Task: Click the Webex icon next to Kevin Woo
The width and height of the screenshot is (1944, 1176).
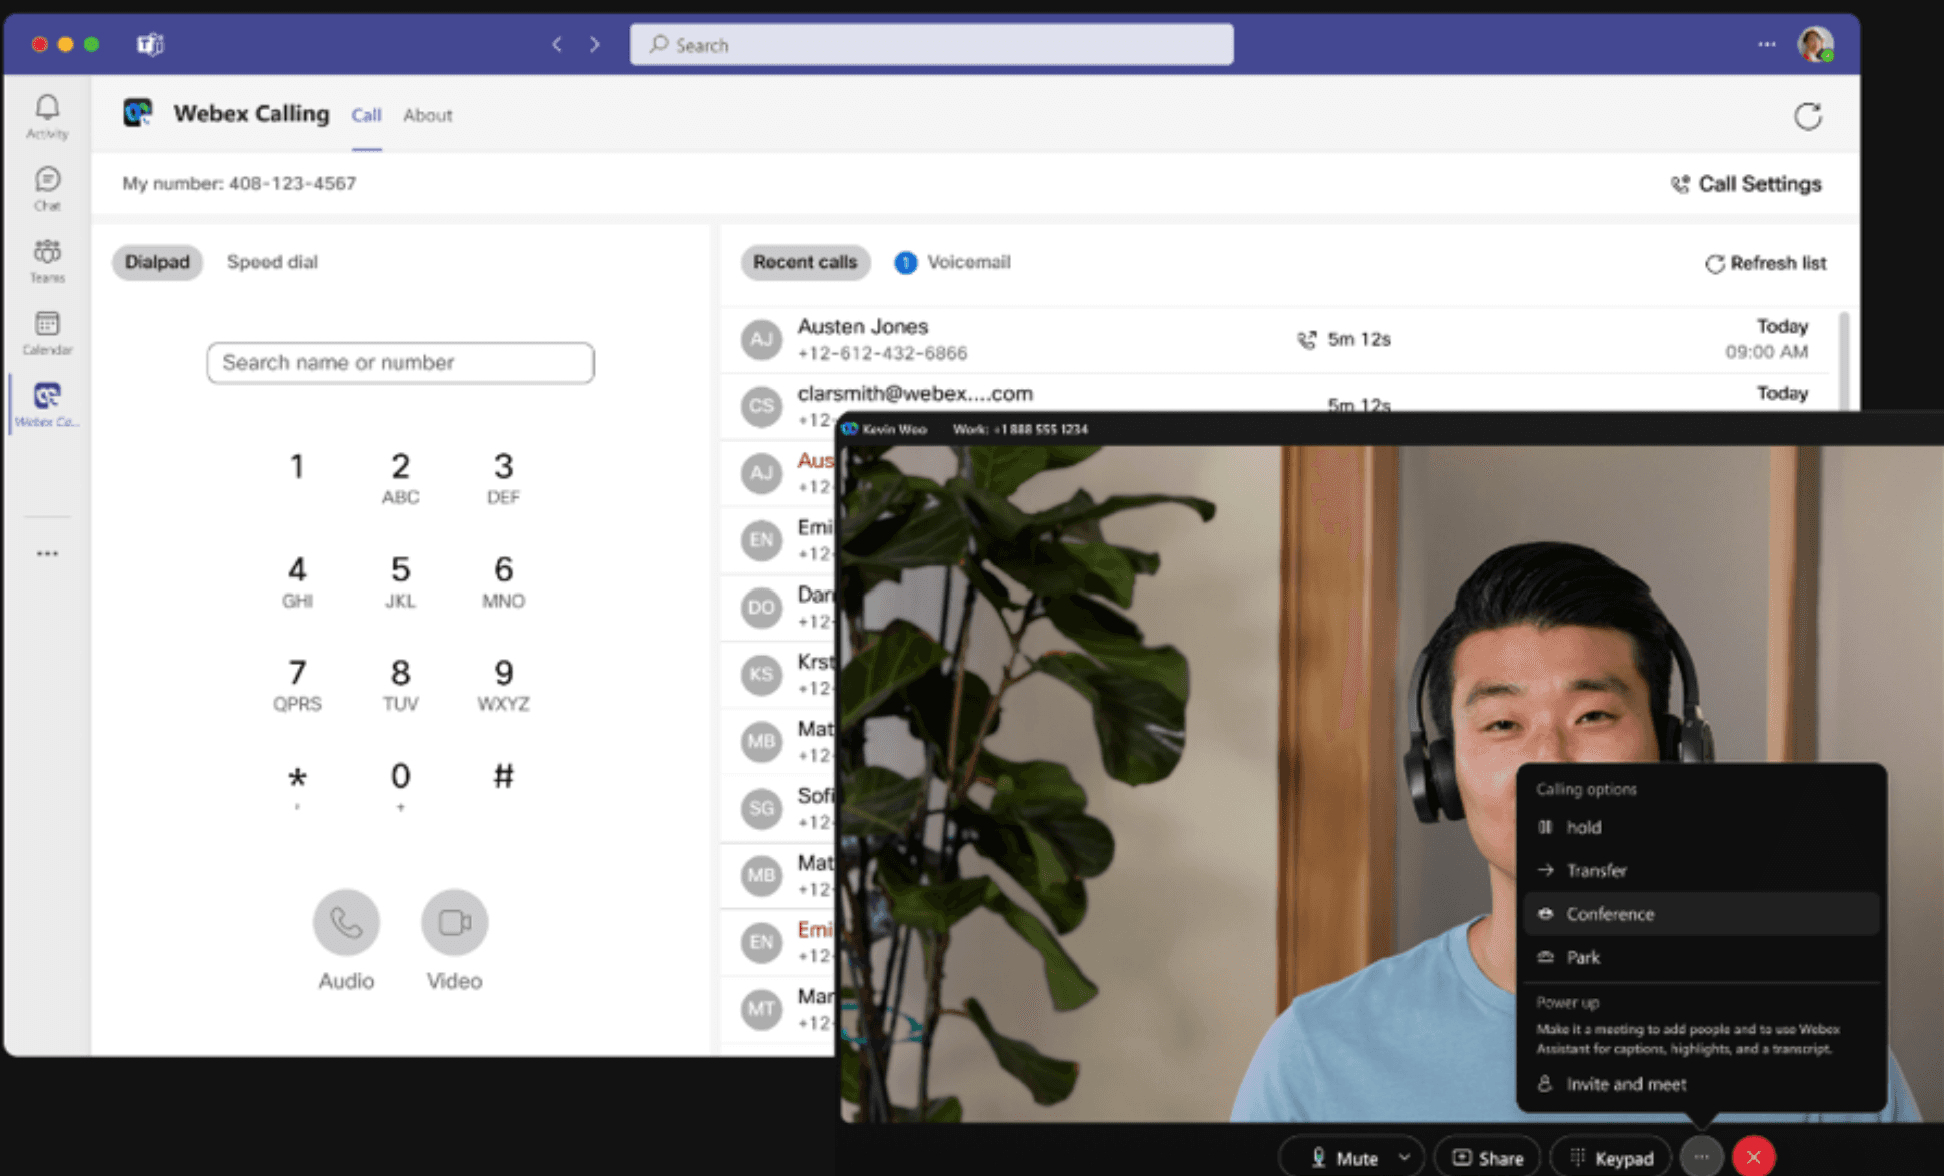Action: tap(850, 429)
